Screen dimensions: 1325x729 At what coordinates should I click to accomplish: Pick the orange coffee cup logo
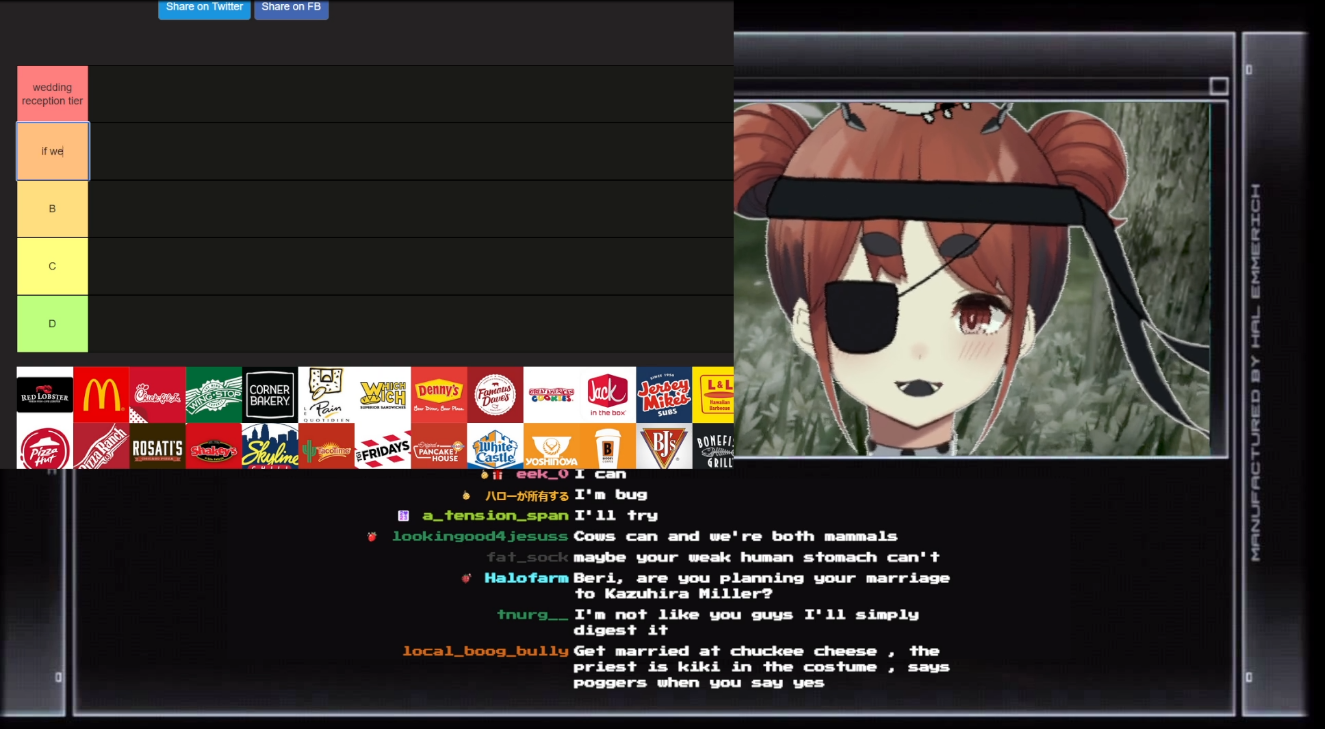608,446
